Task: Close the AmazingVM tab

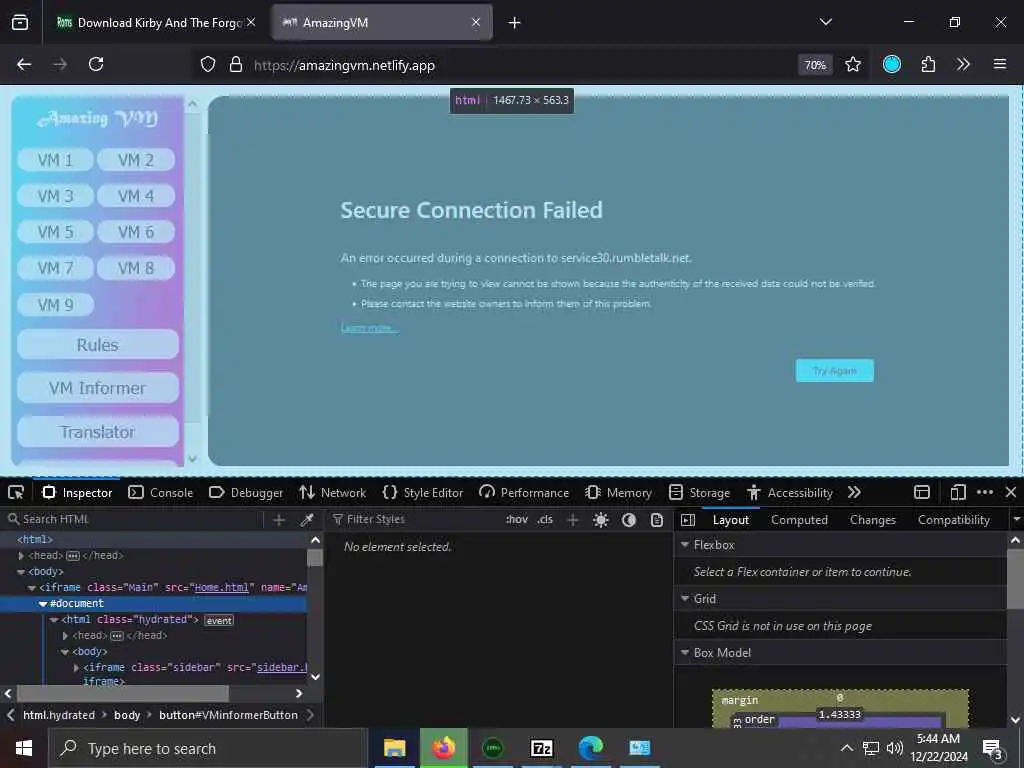Action: 476,23
